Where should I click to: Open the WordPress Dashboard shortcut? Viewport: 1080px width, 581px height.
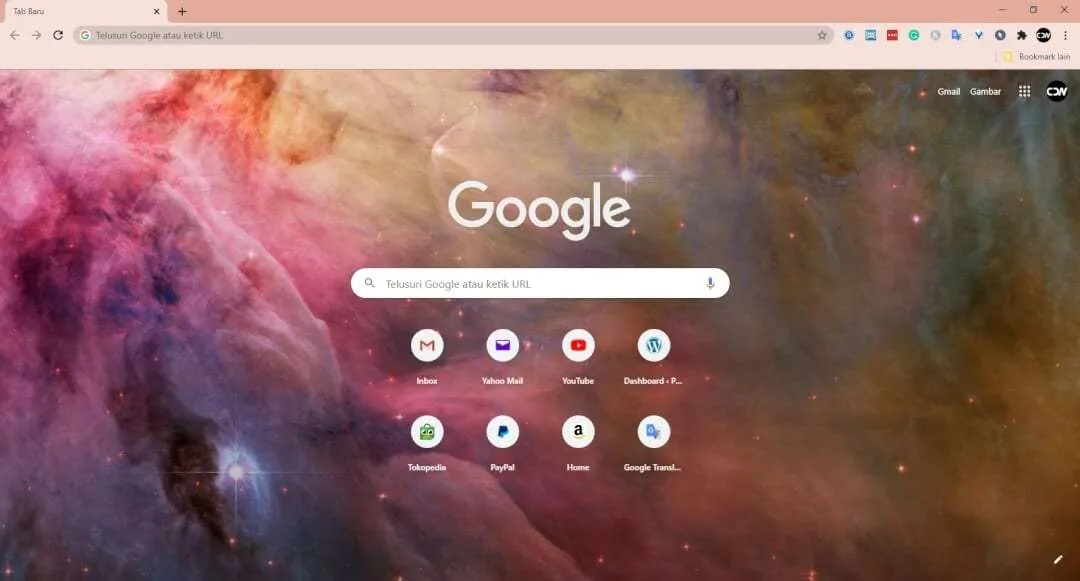click(x=654, y=357)
